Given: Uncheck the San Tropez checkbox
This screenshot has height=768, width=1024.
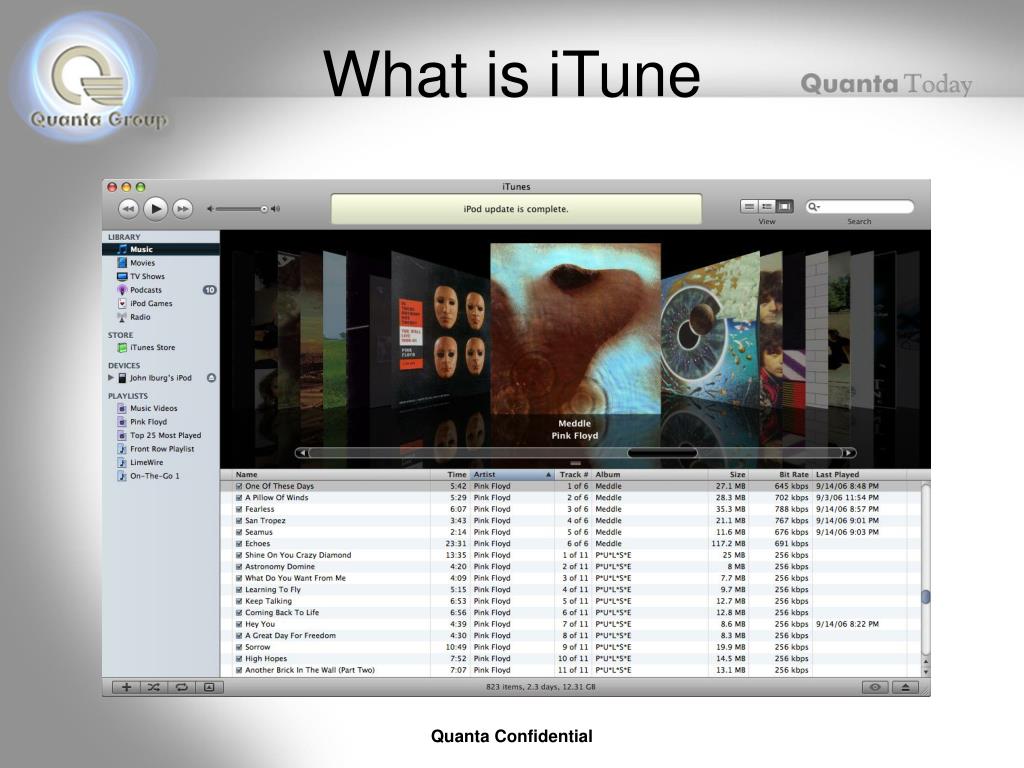Looking at the screenshot, I should pyautogui.click(x=239, y=520).
